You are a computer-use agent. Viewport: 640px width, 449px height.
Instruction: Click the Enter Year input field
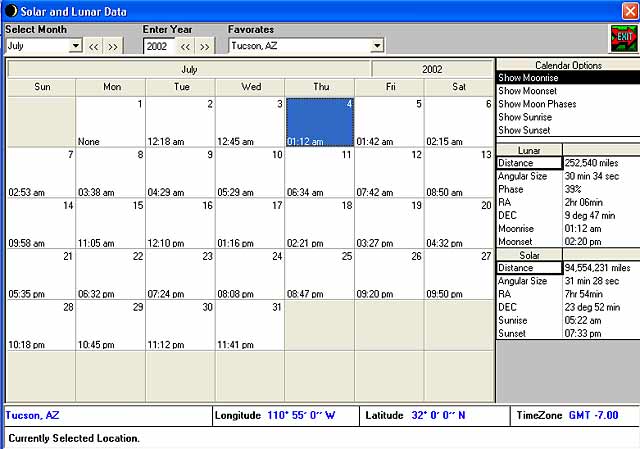tap(158, 46)
